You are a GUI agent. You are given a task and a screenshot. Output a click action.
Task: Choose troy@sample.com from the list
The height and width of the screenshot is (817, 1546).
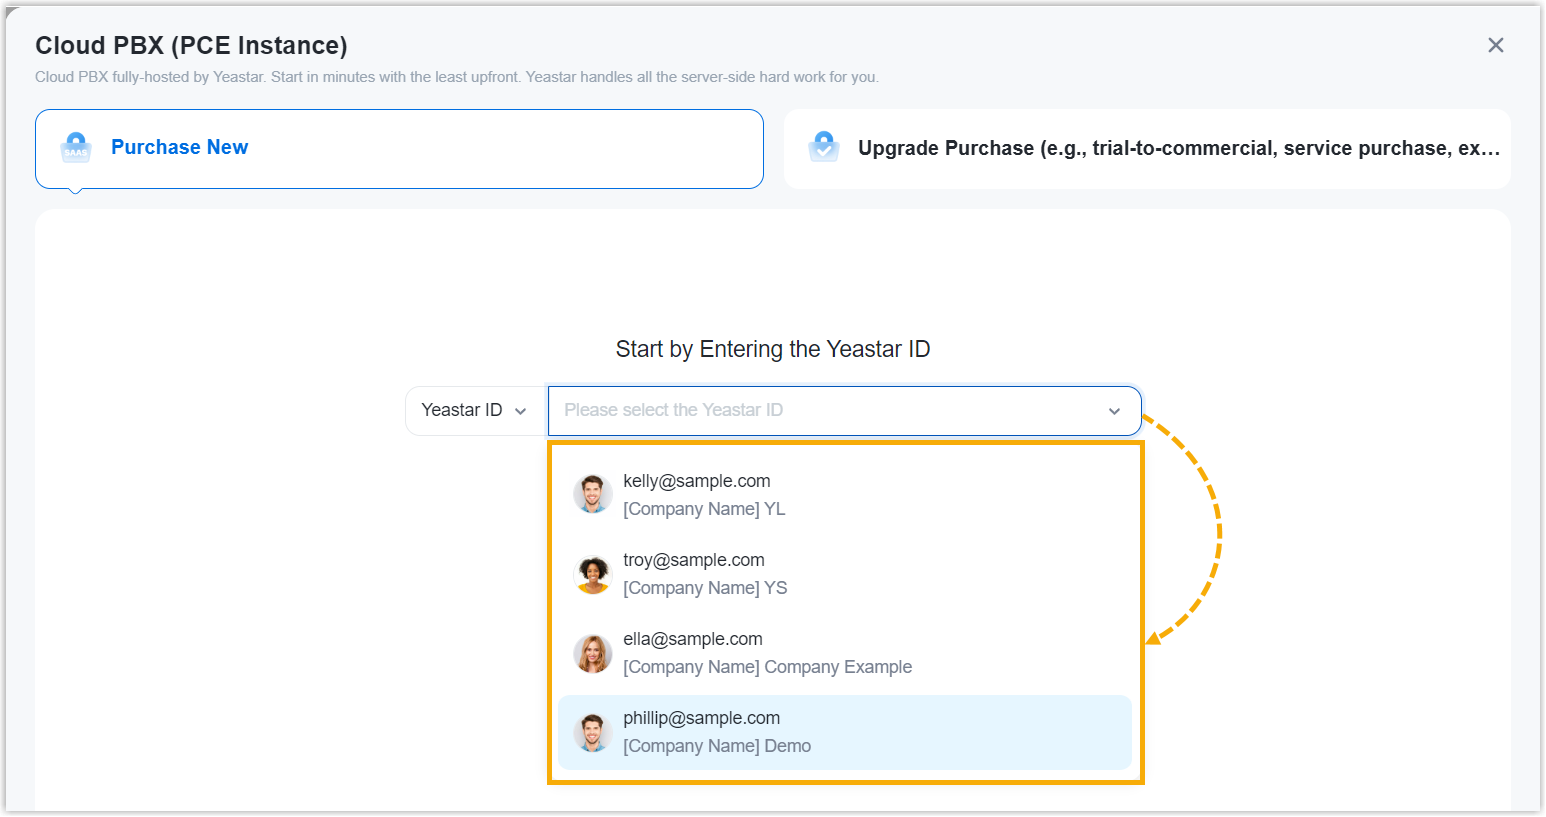[694, 560]
